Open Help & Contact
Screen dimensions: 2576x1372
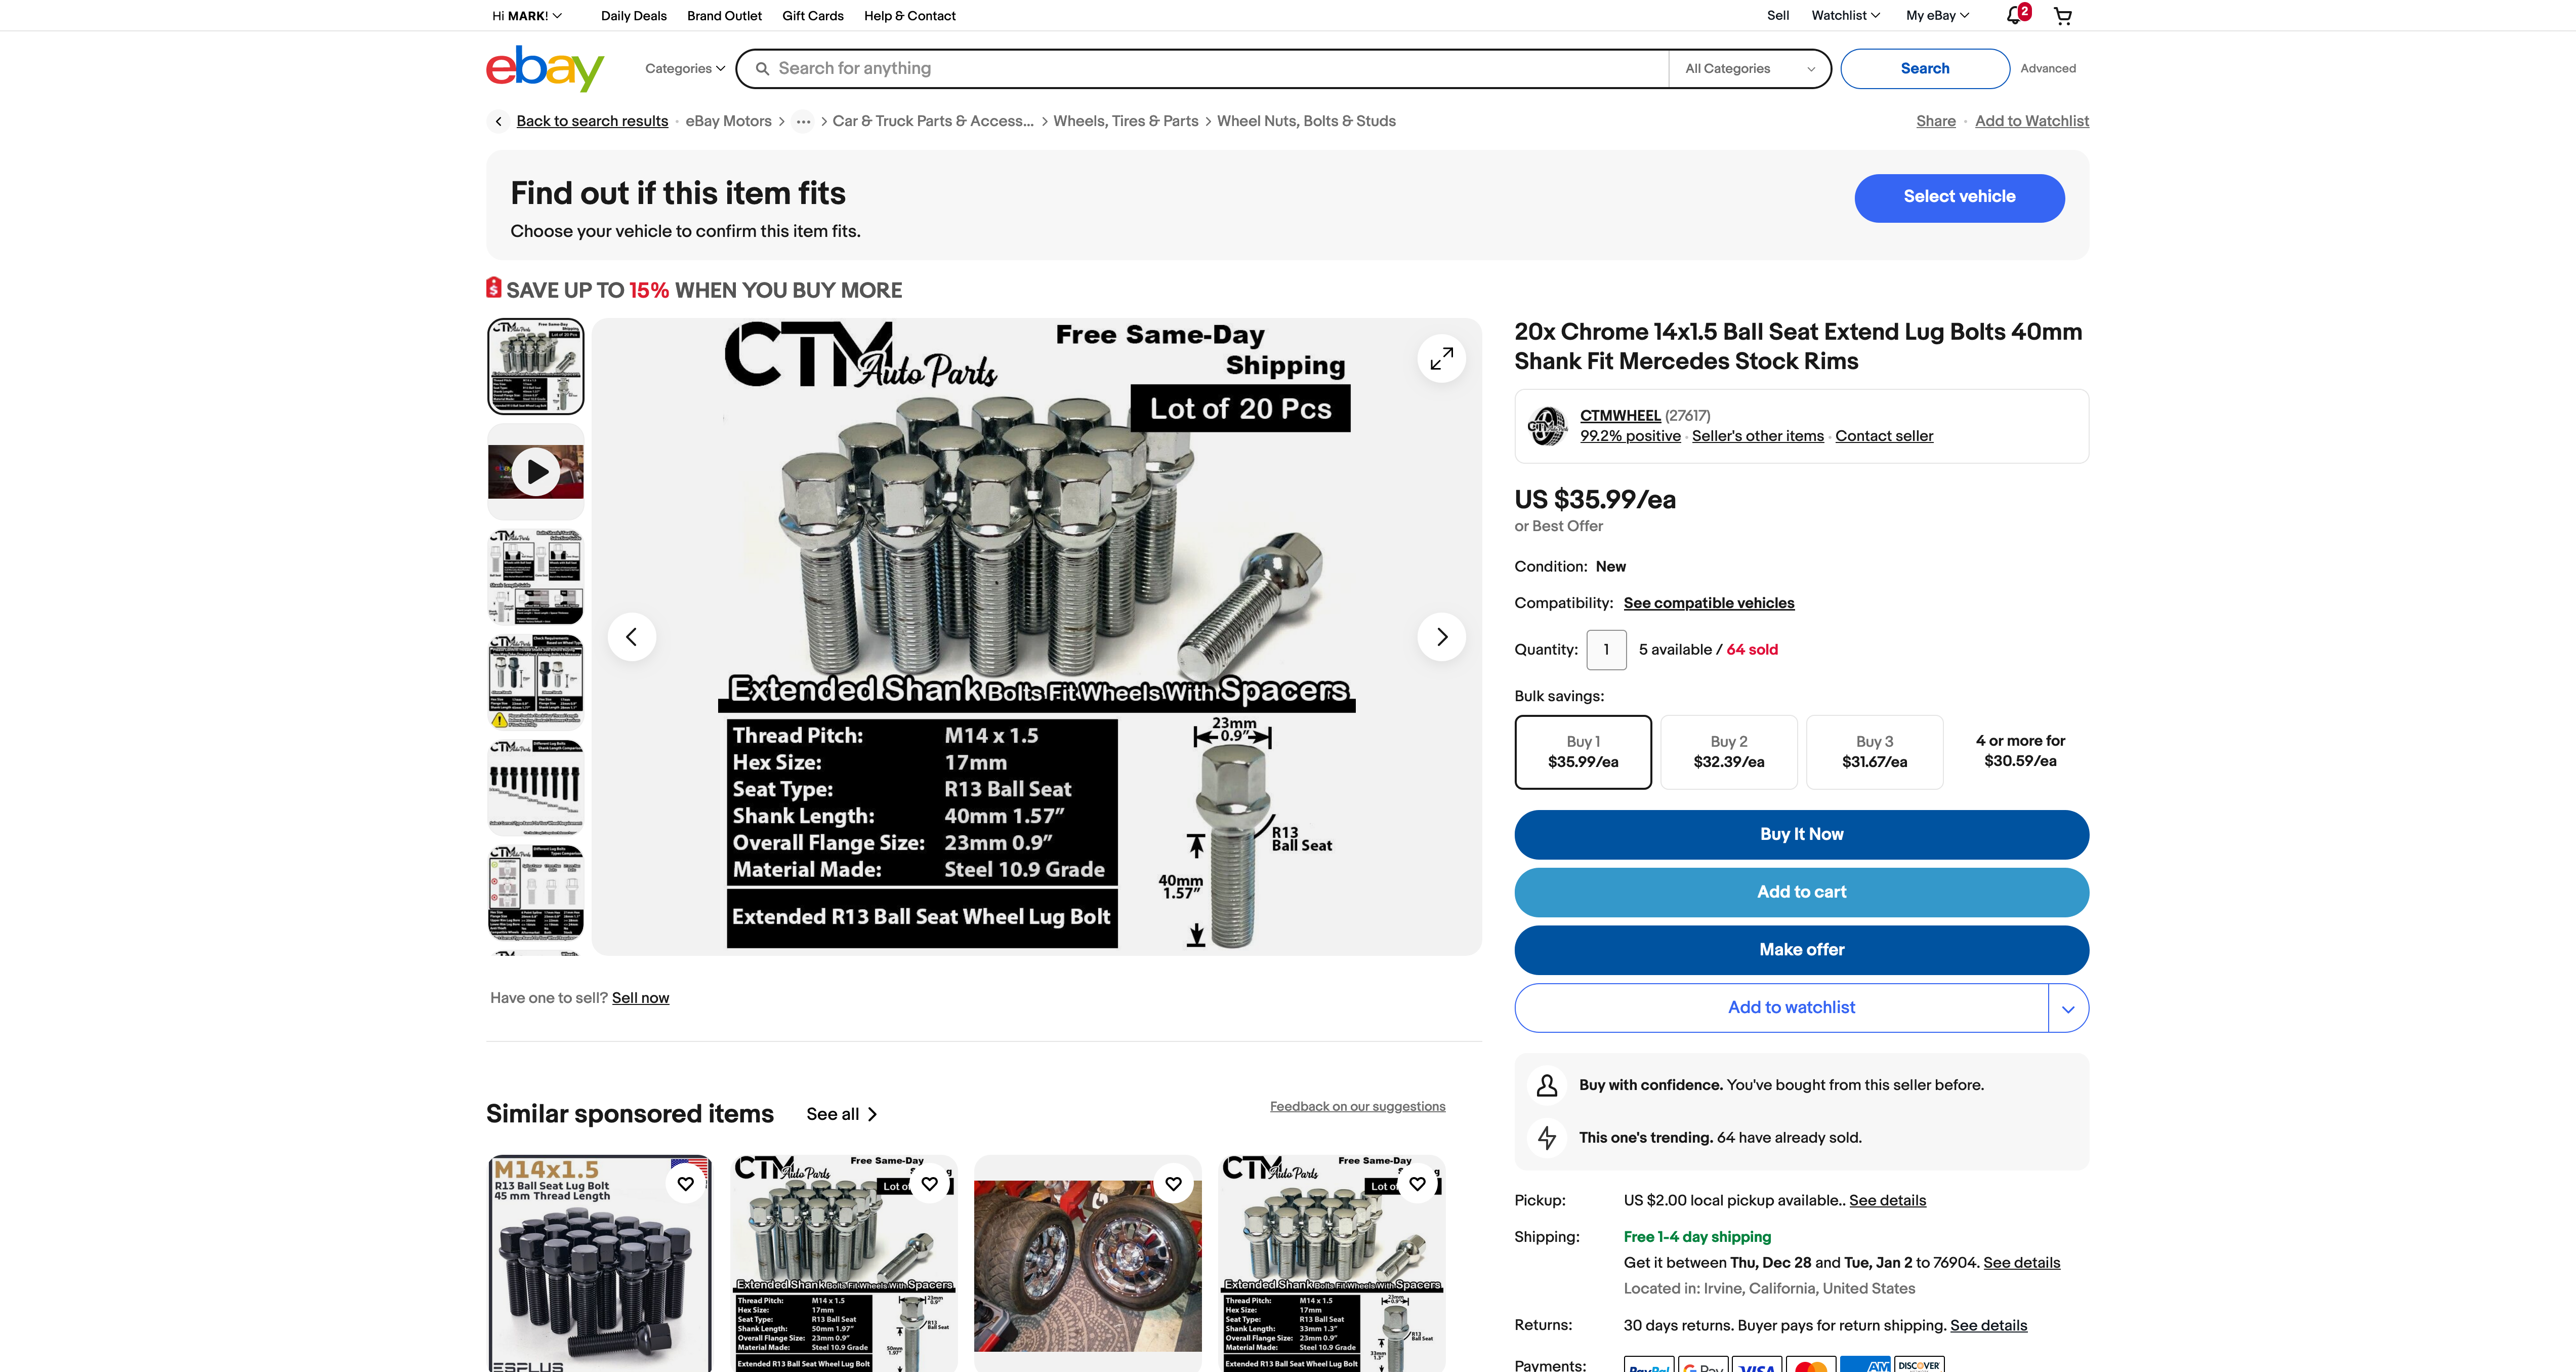[910, 16]
